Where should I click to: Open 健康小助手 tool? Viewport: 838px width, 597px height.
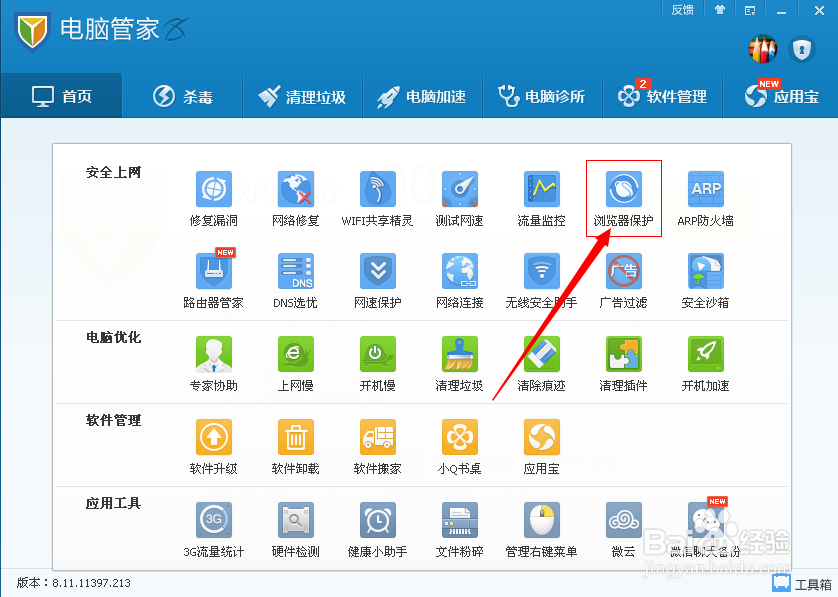point(377,520)
